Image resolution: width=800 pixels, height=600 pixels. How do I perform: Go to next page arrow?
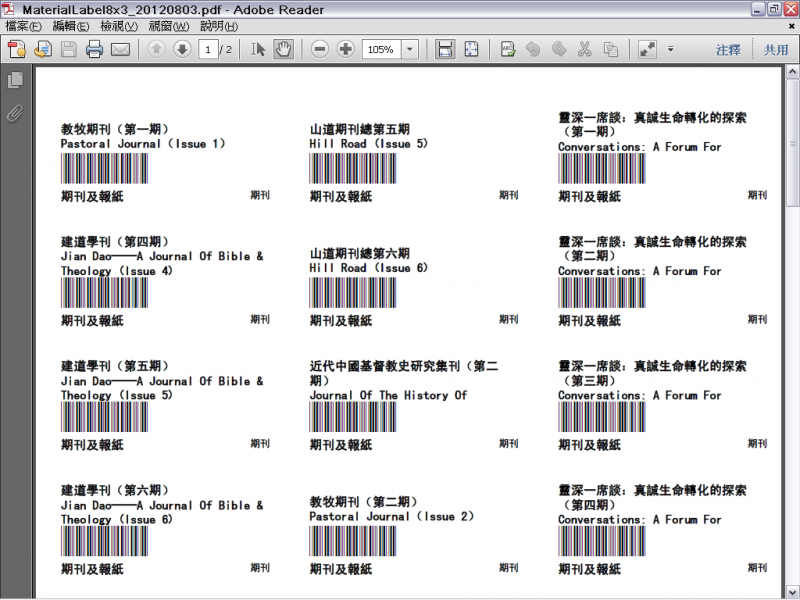(182, 49)
